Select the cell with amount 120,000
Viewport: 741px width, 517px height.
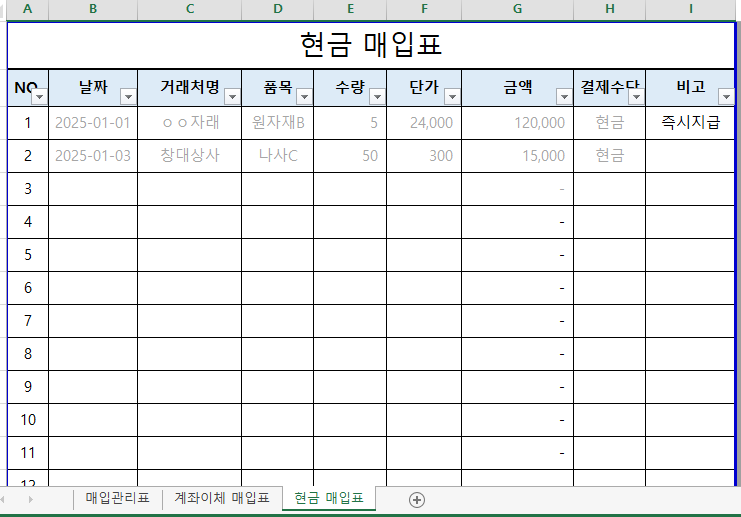517,123
